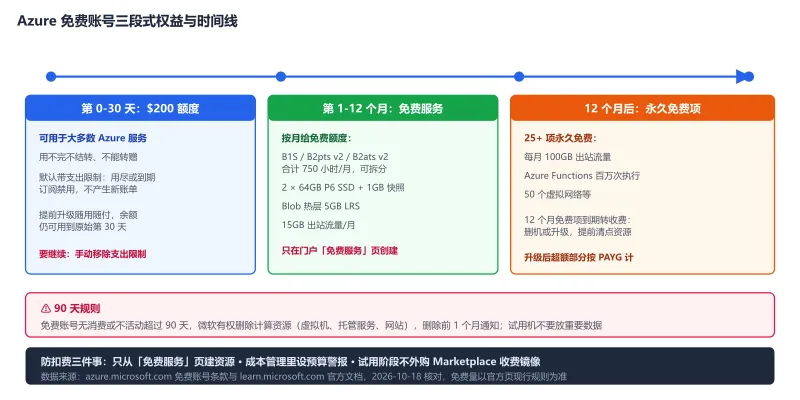Click the line 50 个虚拟网络等
The image size is (800, 400).
[557, 195]
